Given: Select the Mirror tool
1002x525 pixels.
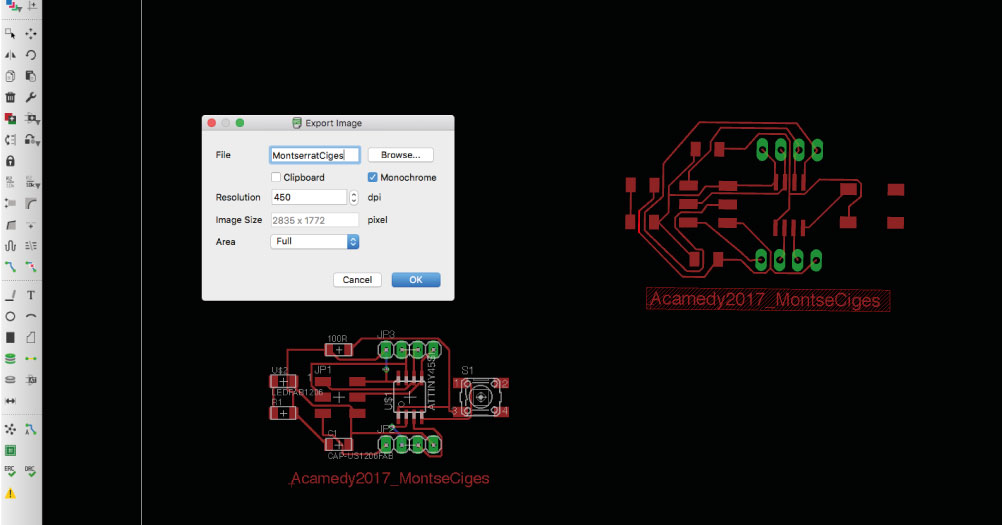Looking at the screenshot, I should (x=10, y=55).
